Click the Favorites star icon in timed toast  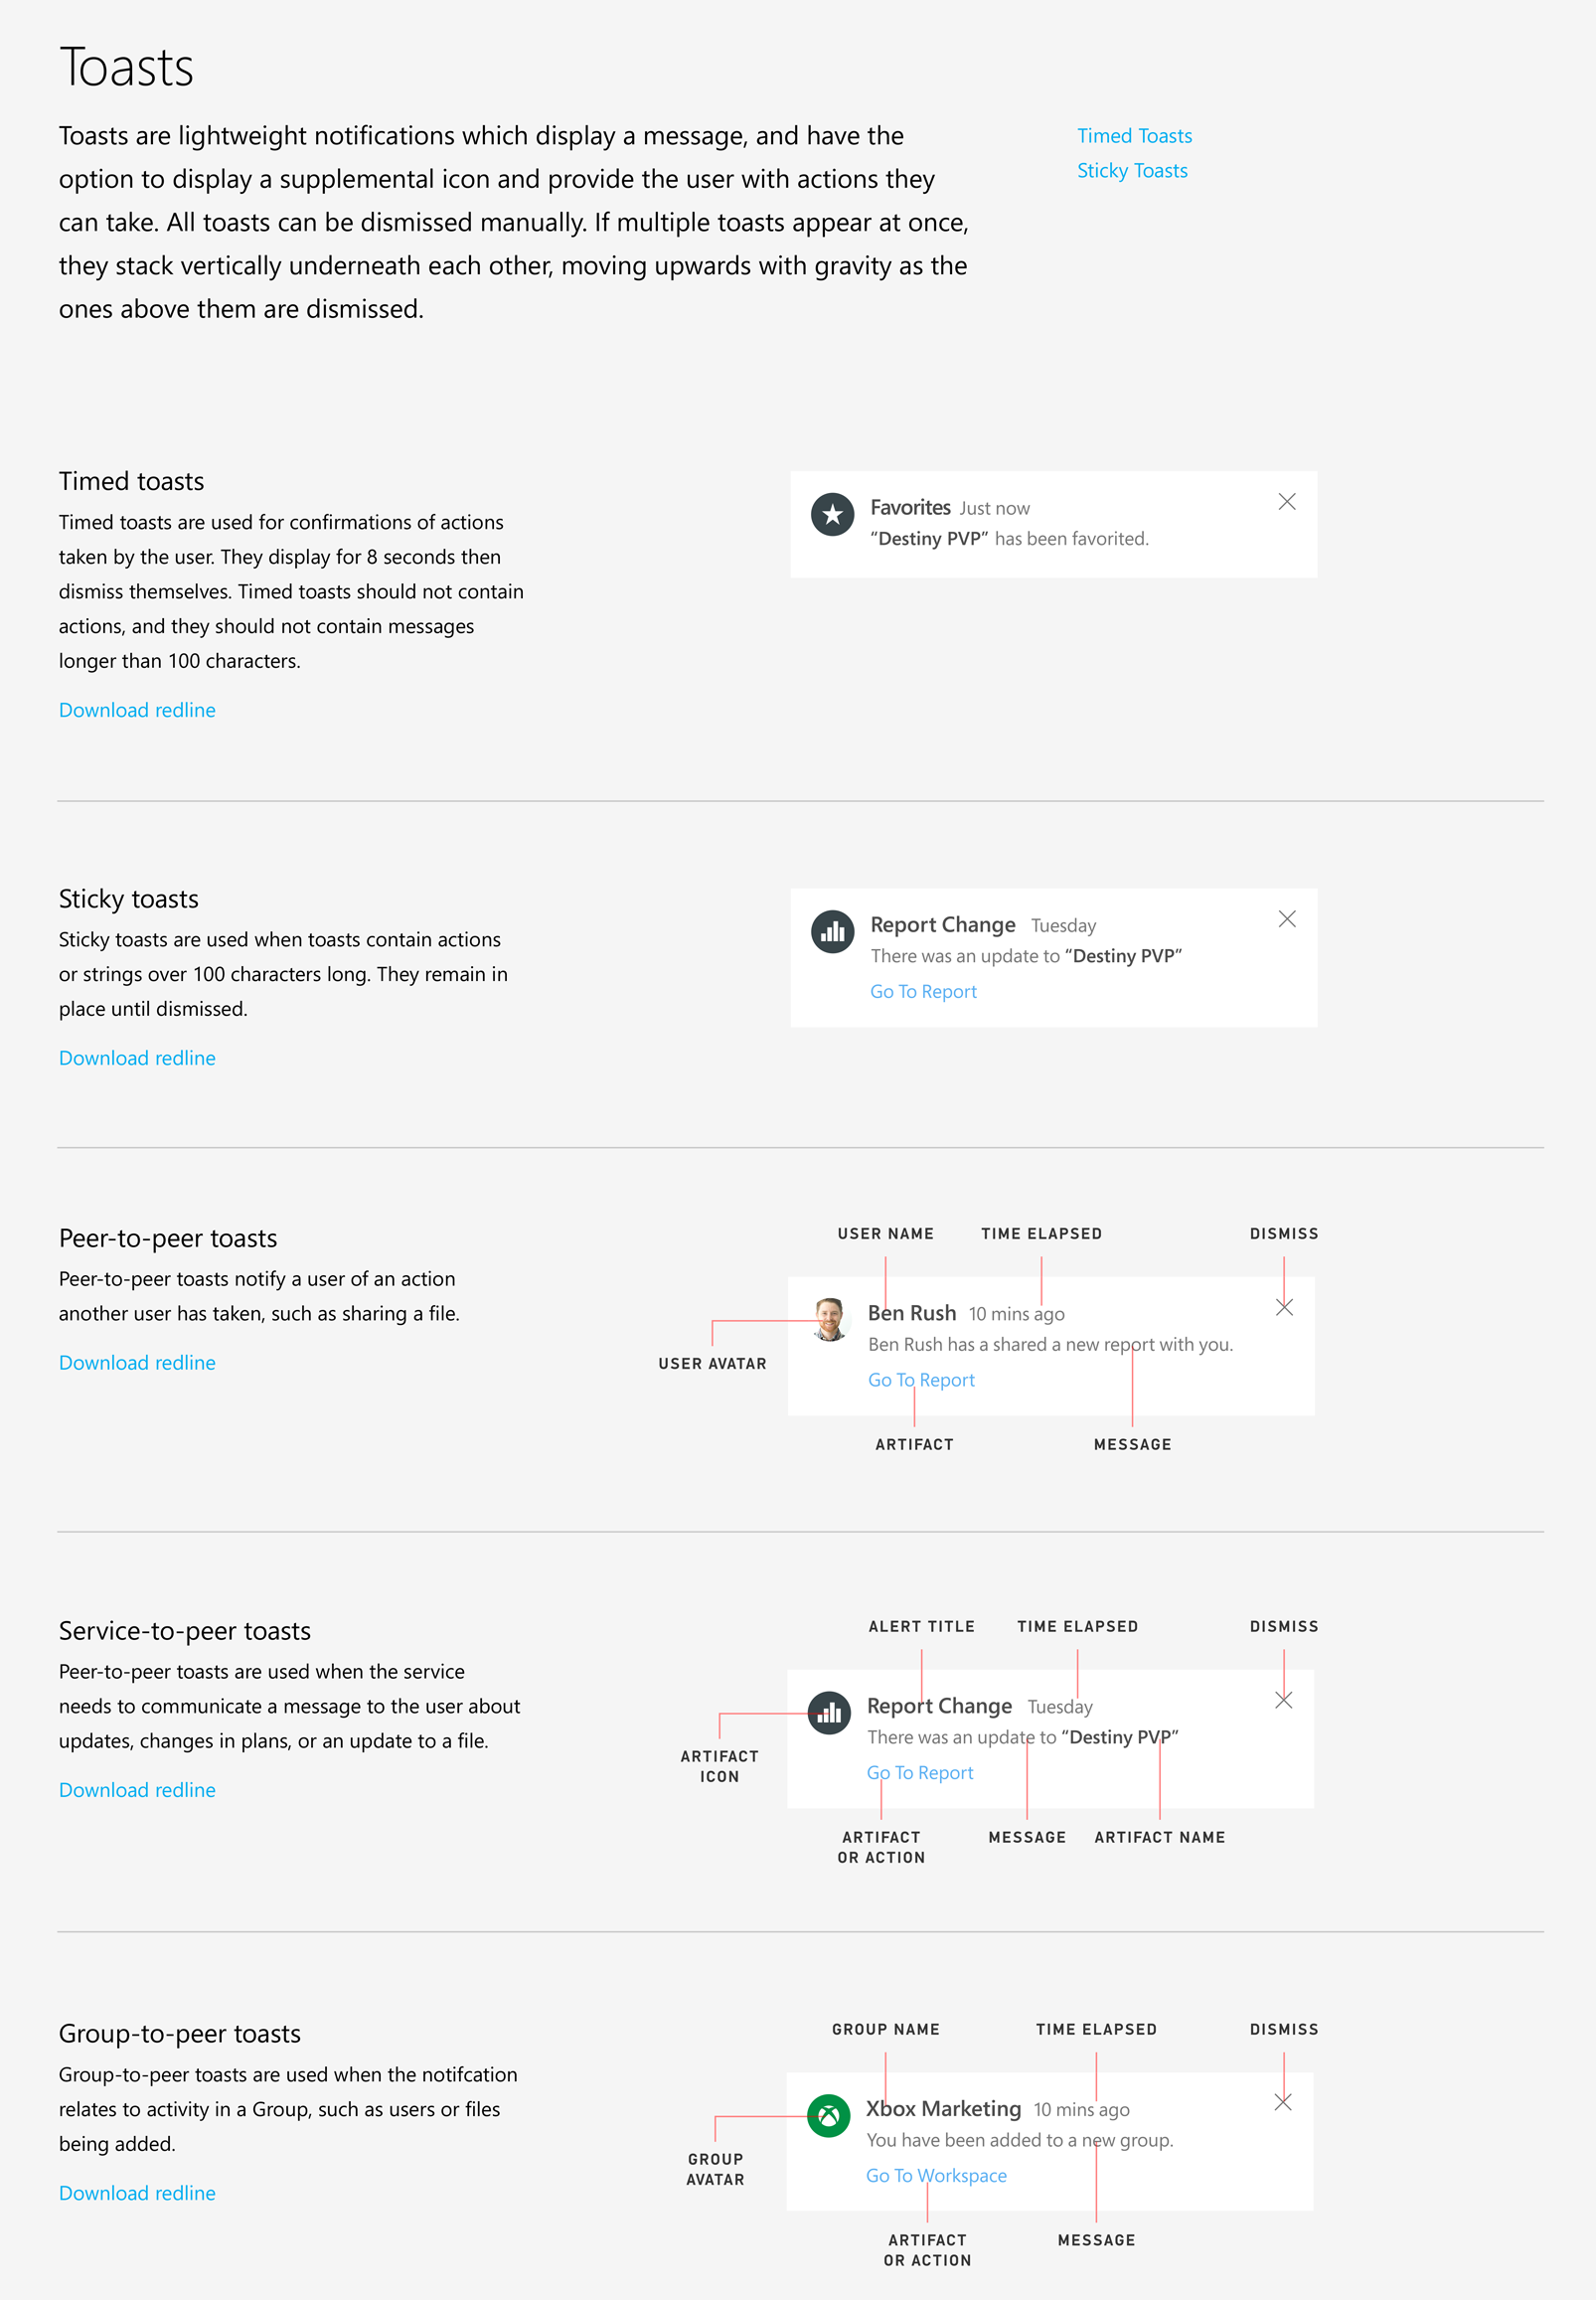(x=832, y=514)
